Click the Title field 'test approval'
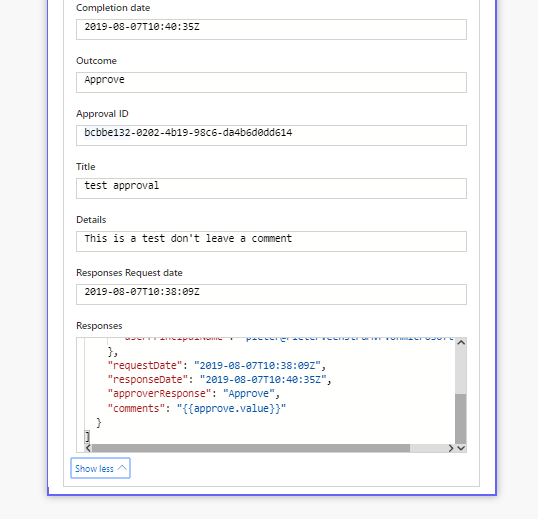This screenshot has width=538, height=519. [x=271, y=188]
